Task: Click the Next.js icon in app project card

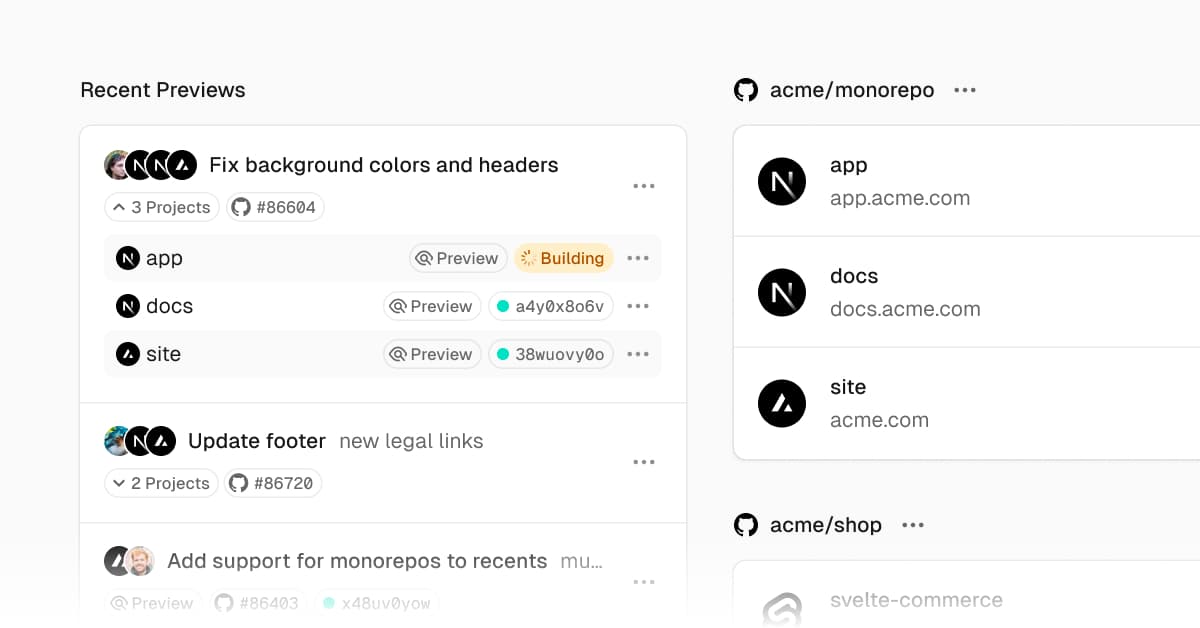Action: tap(782, 182)
